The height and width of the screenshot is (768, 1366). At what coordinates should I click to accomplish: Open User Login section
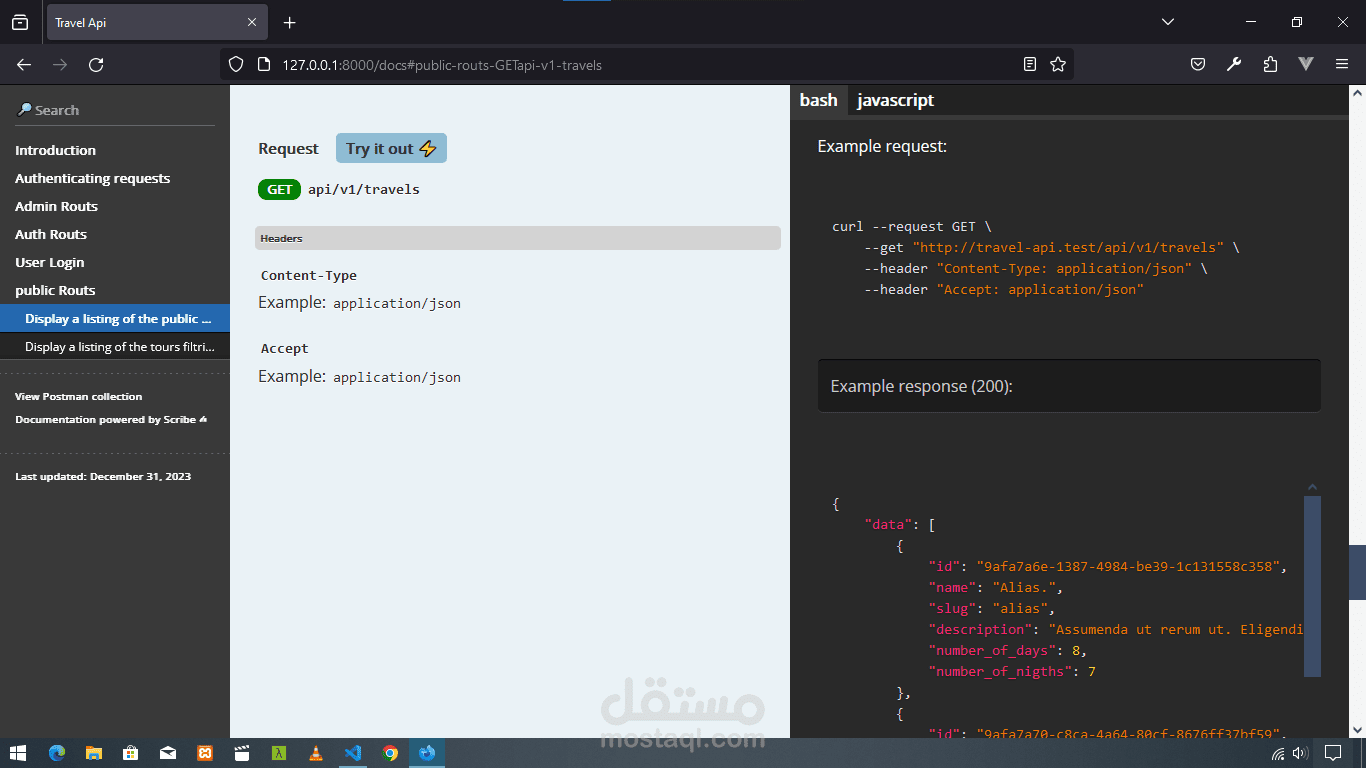50,262
